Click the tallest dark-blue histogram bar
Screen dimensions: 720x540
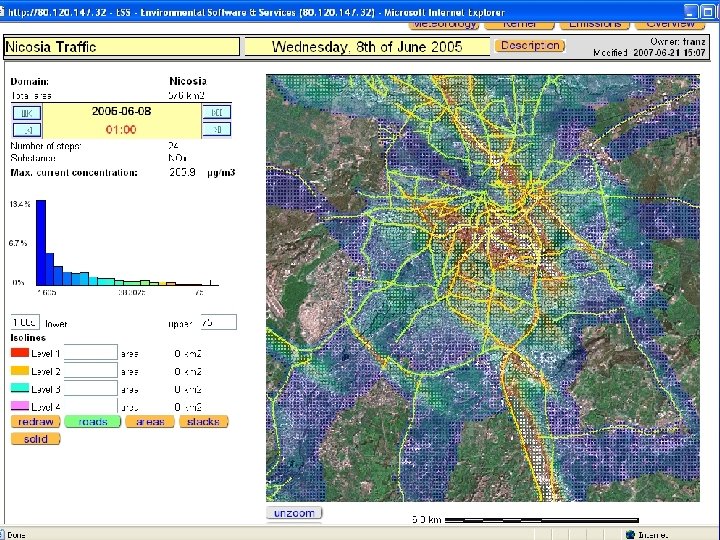pos(41,242)
